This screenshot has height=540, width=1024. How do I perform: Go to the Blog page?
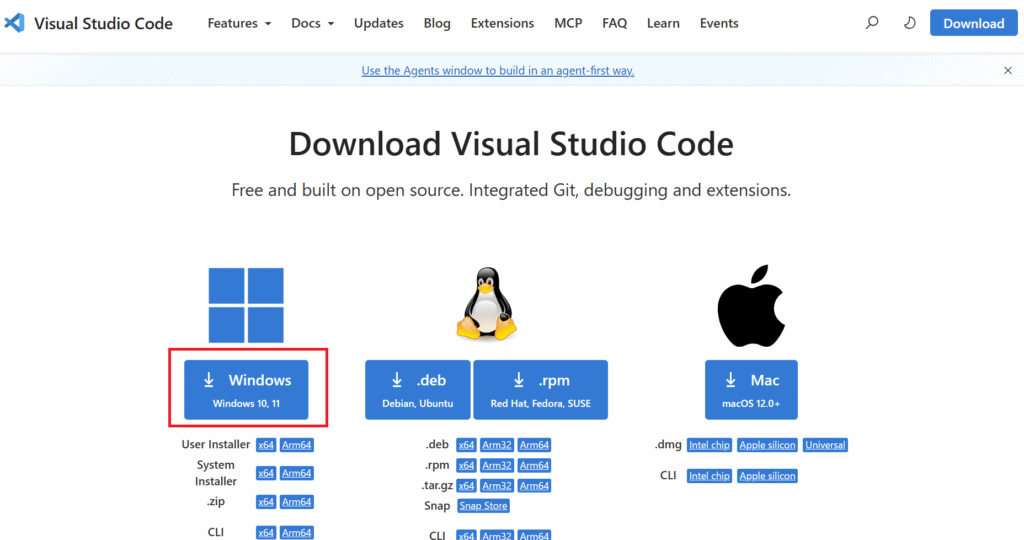tap(437, 23)
